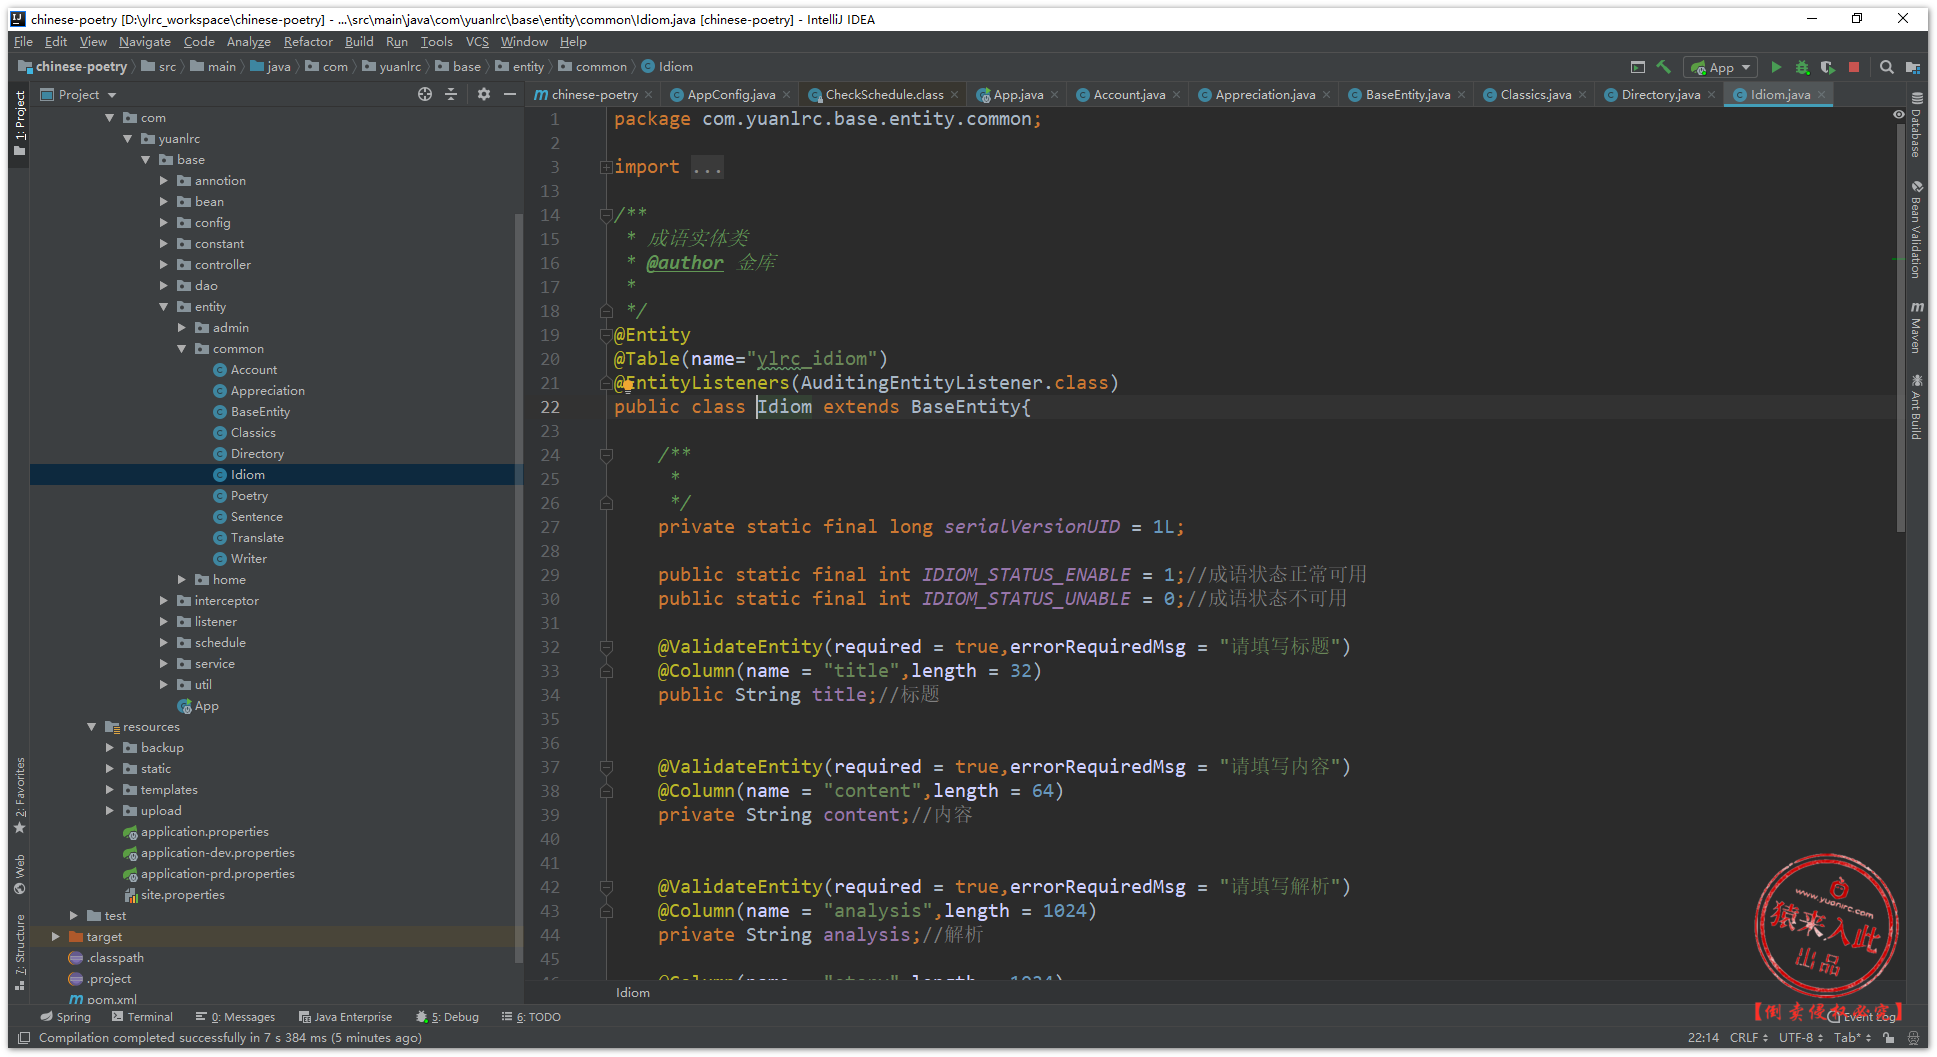The height and width of the screenshot is (1057, 1937).
Task: Go to line via 22:14 position indicator
Action: tap(1703, 1038)
